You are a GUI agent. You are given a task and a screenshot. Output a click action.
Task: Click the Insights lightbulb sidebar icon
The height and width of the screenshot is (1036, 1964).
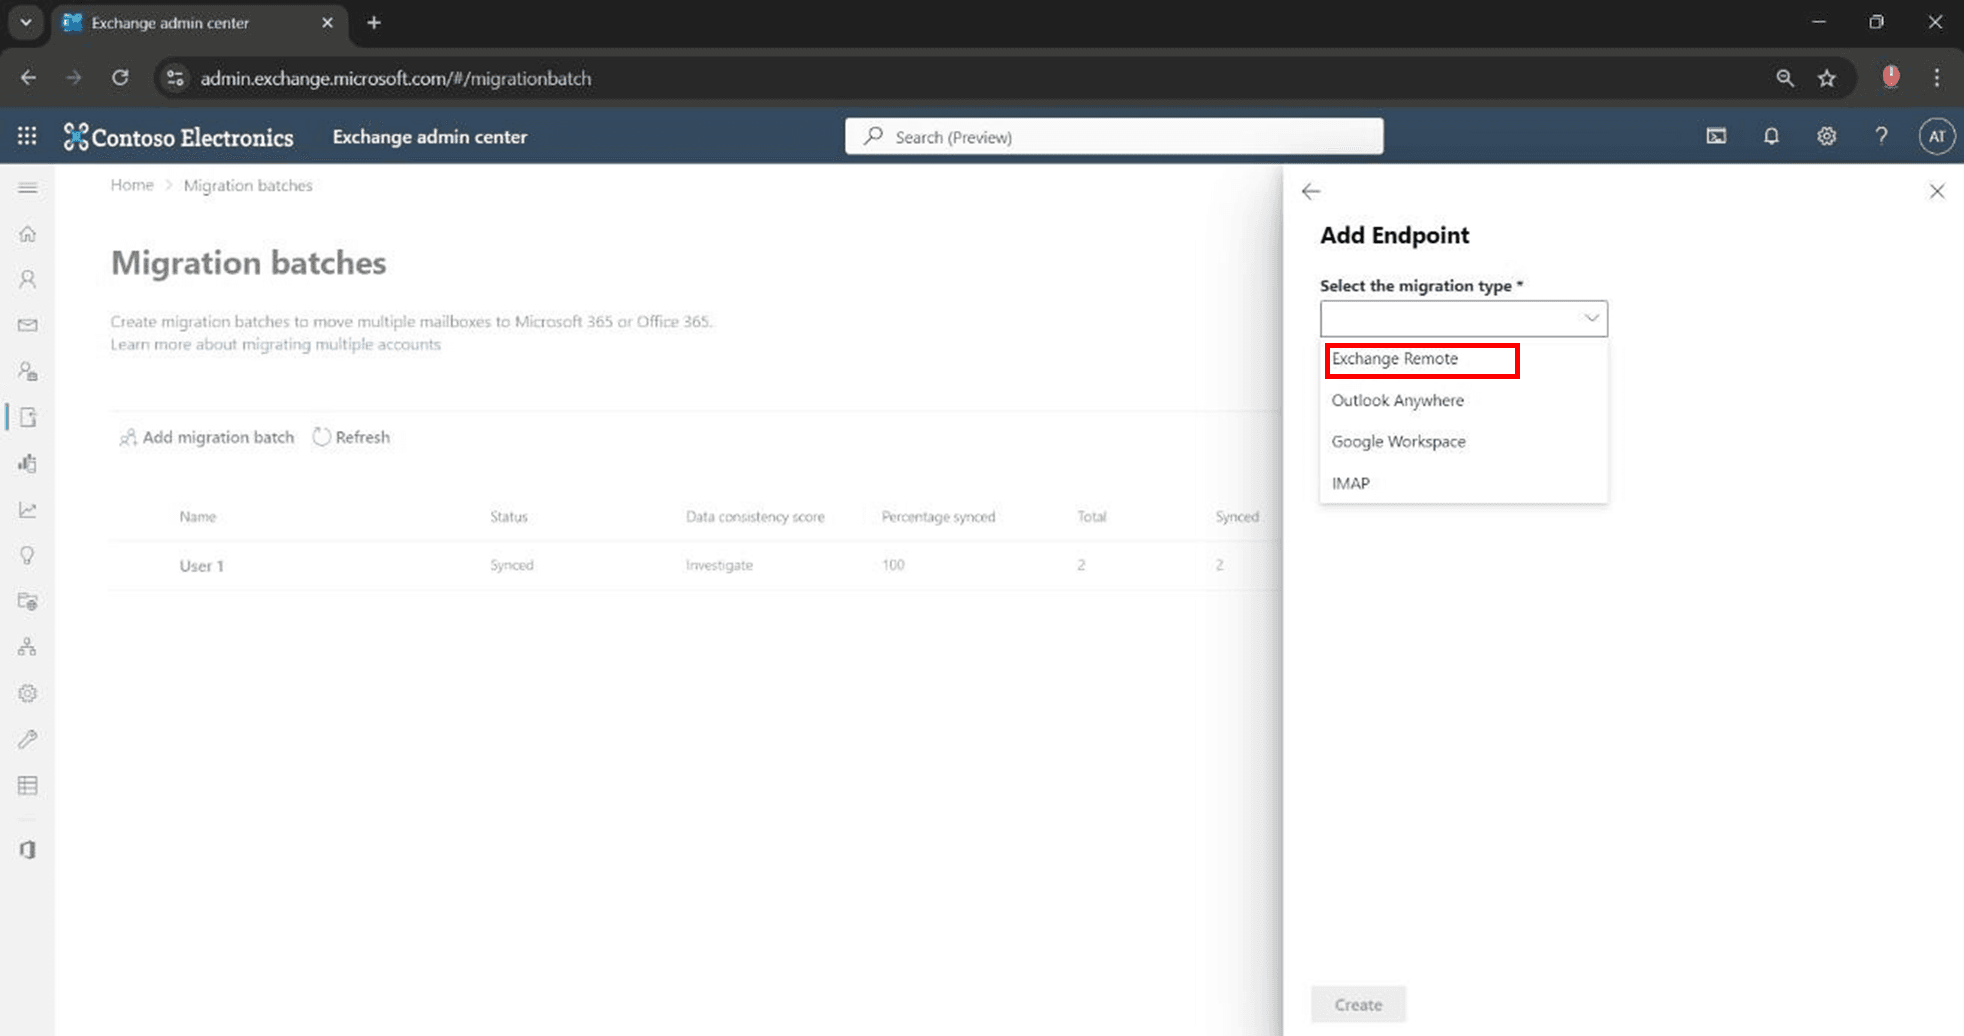[28, 556]
